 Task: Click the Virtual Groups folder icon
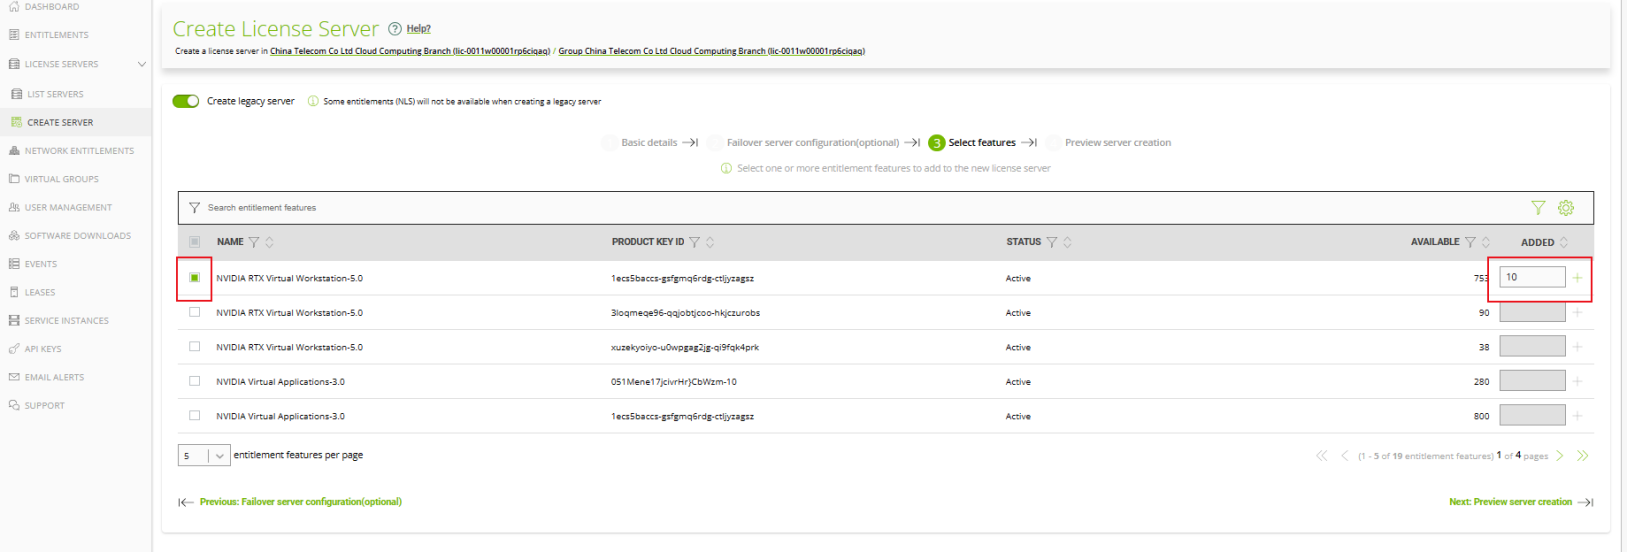click(x=14, y=179)
